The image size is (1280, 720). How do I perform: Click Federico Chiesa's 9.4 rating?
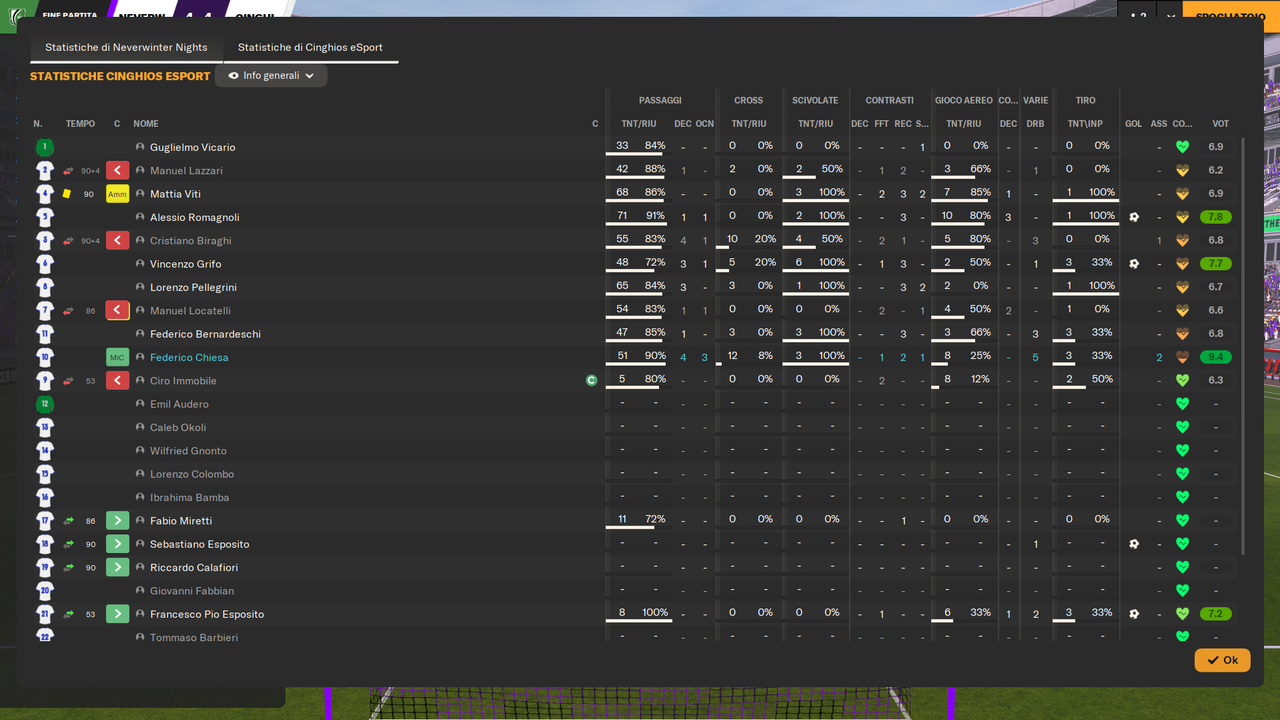coord(1216,357)
